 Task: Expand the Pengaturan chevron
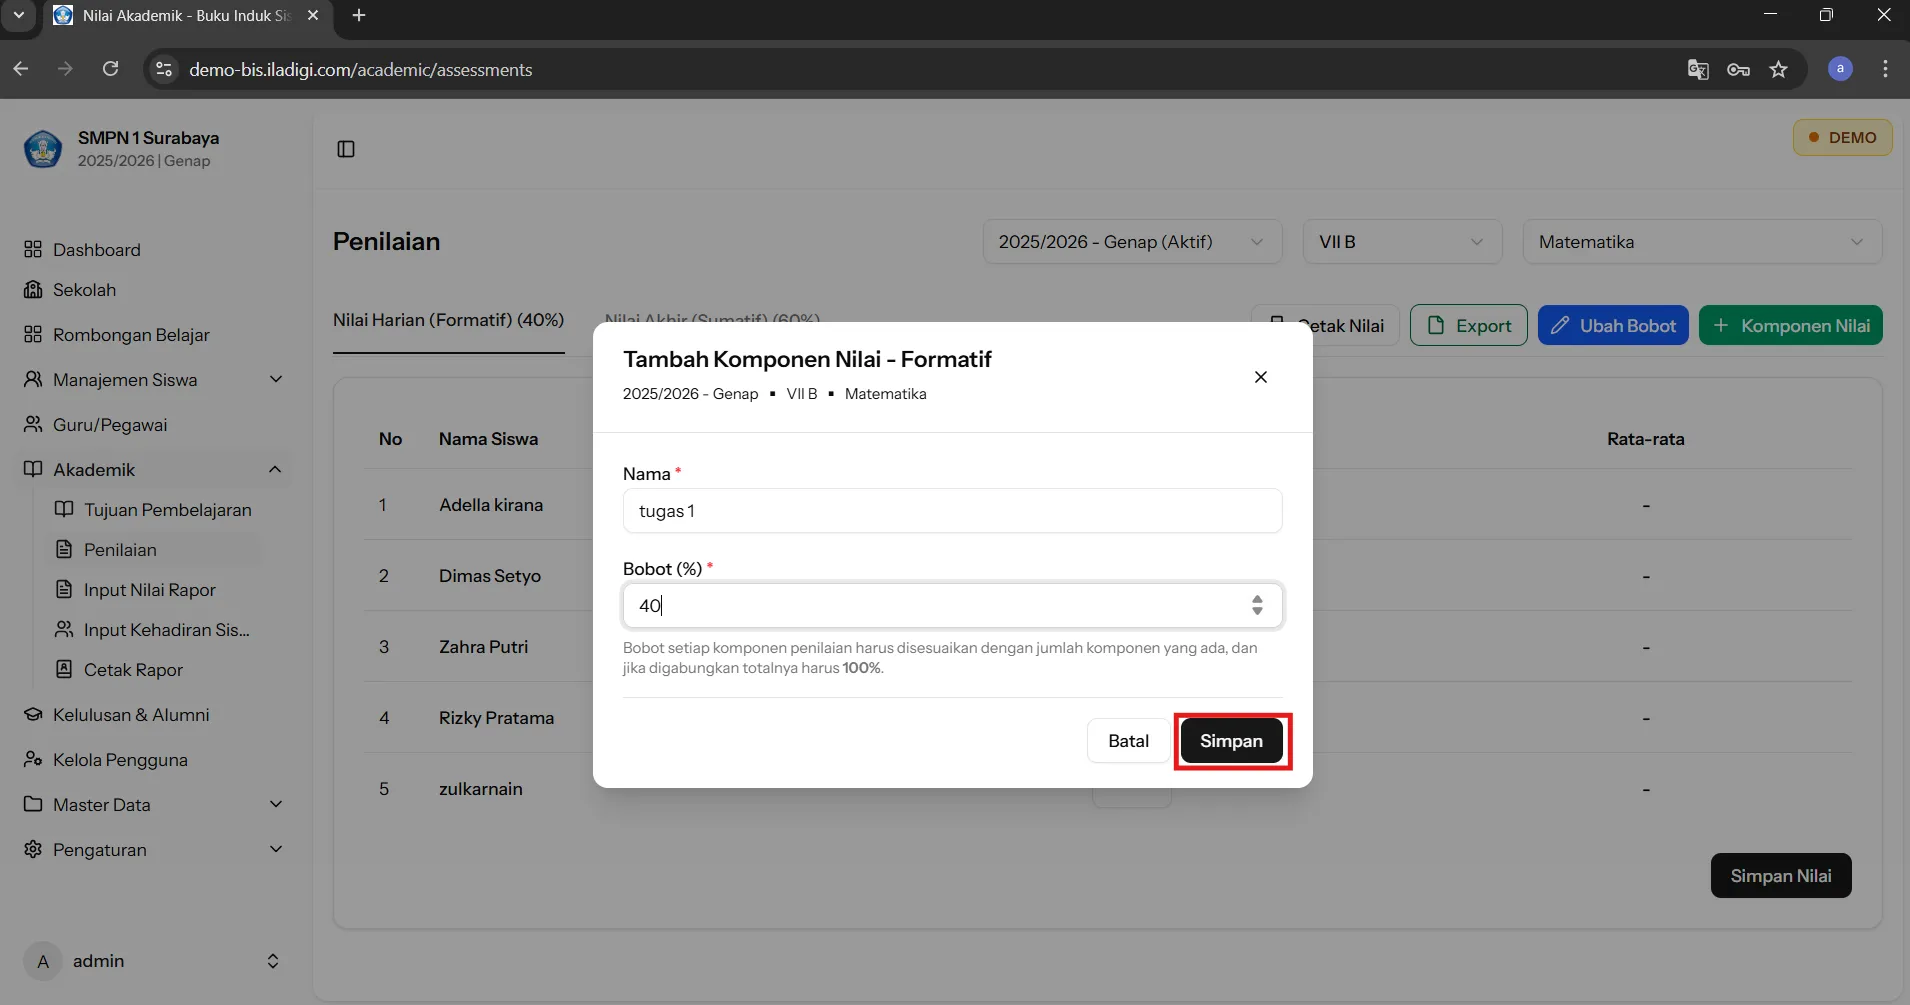click(276, 850)
